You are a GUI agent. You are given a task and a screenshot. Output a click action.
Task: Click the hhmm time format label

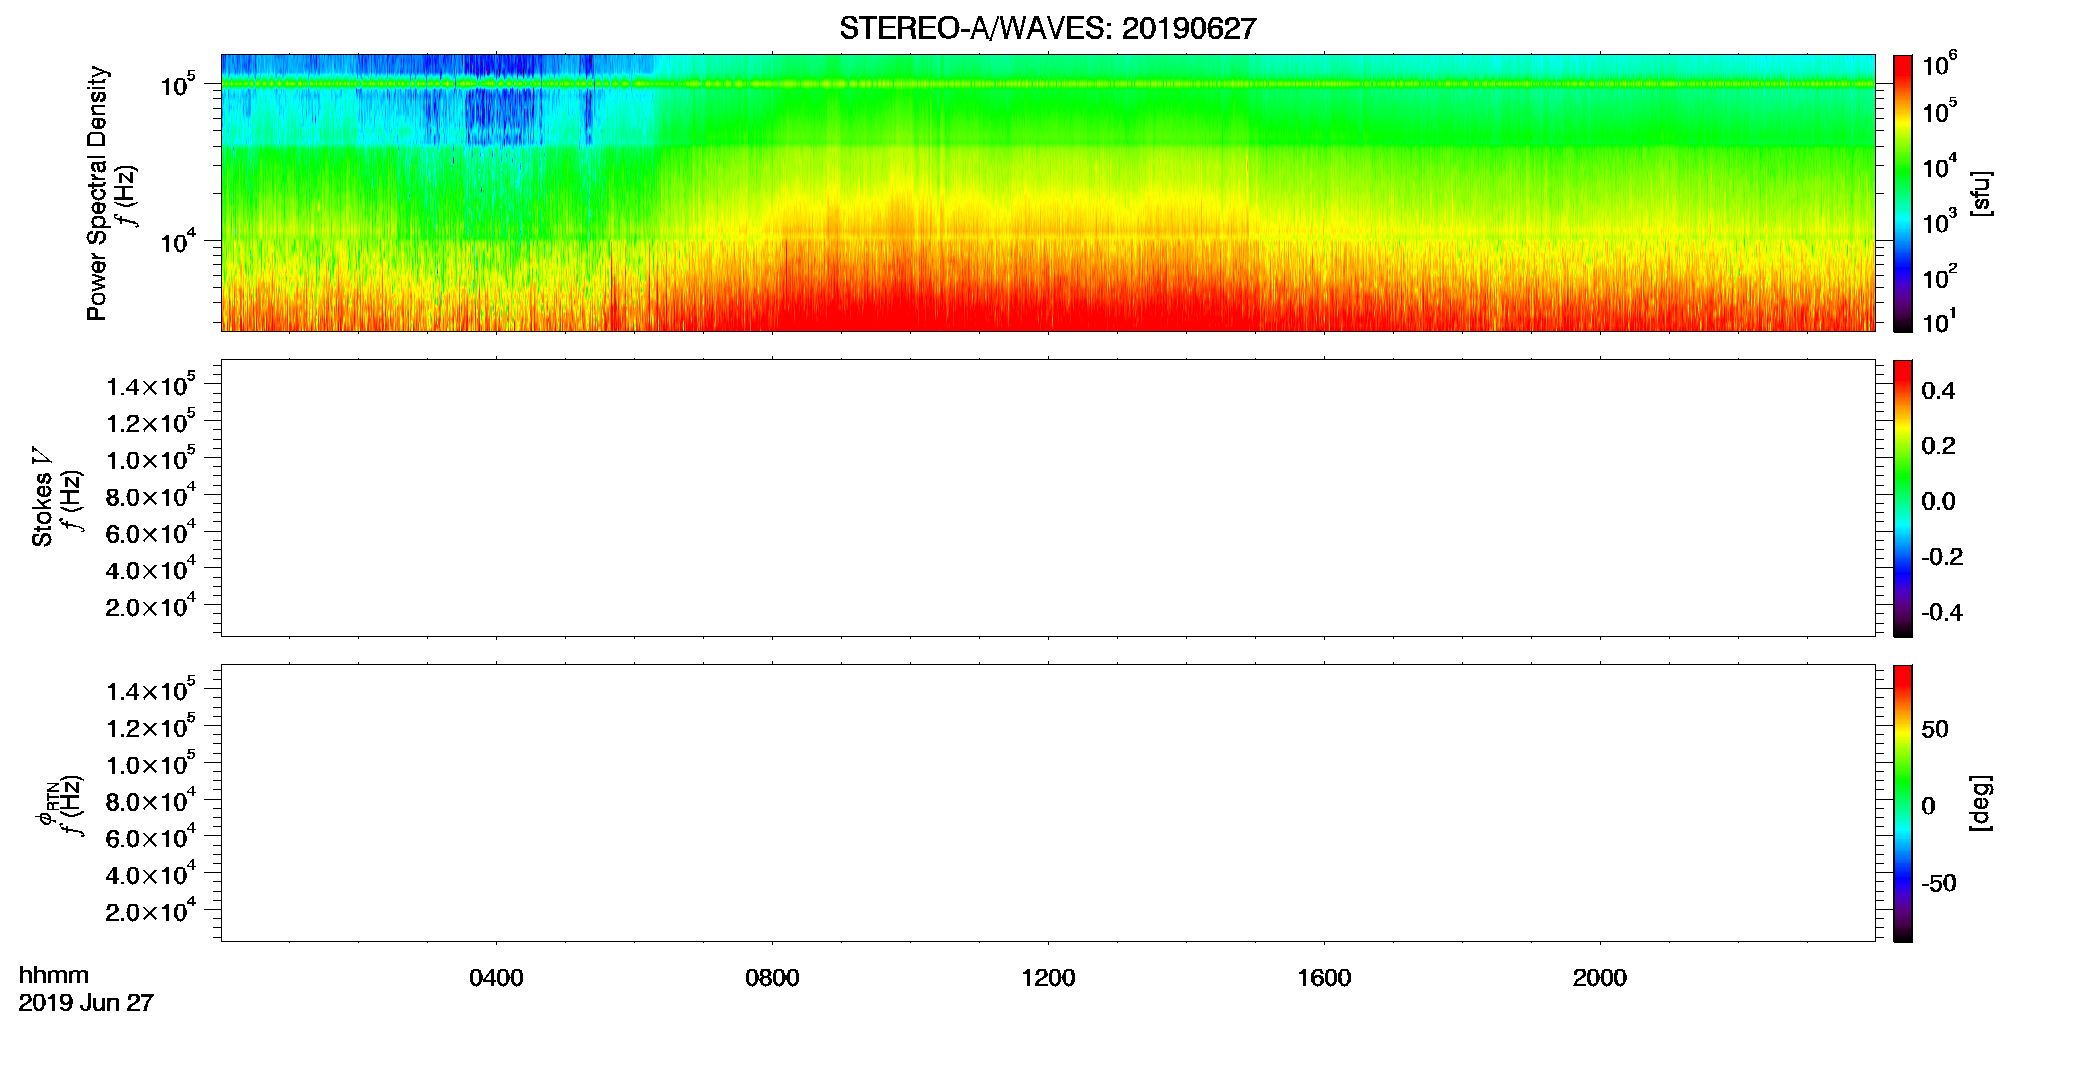pos(54,976)
